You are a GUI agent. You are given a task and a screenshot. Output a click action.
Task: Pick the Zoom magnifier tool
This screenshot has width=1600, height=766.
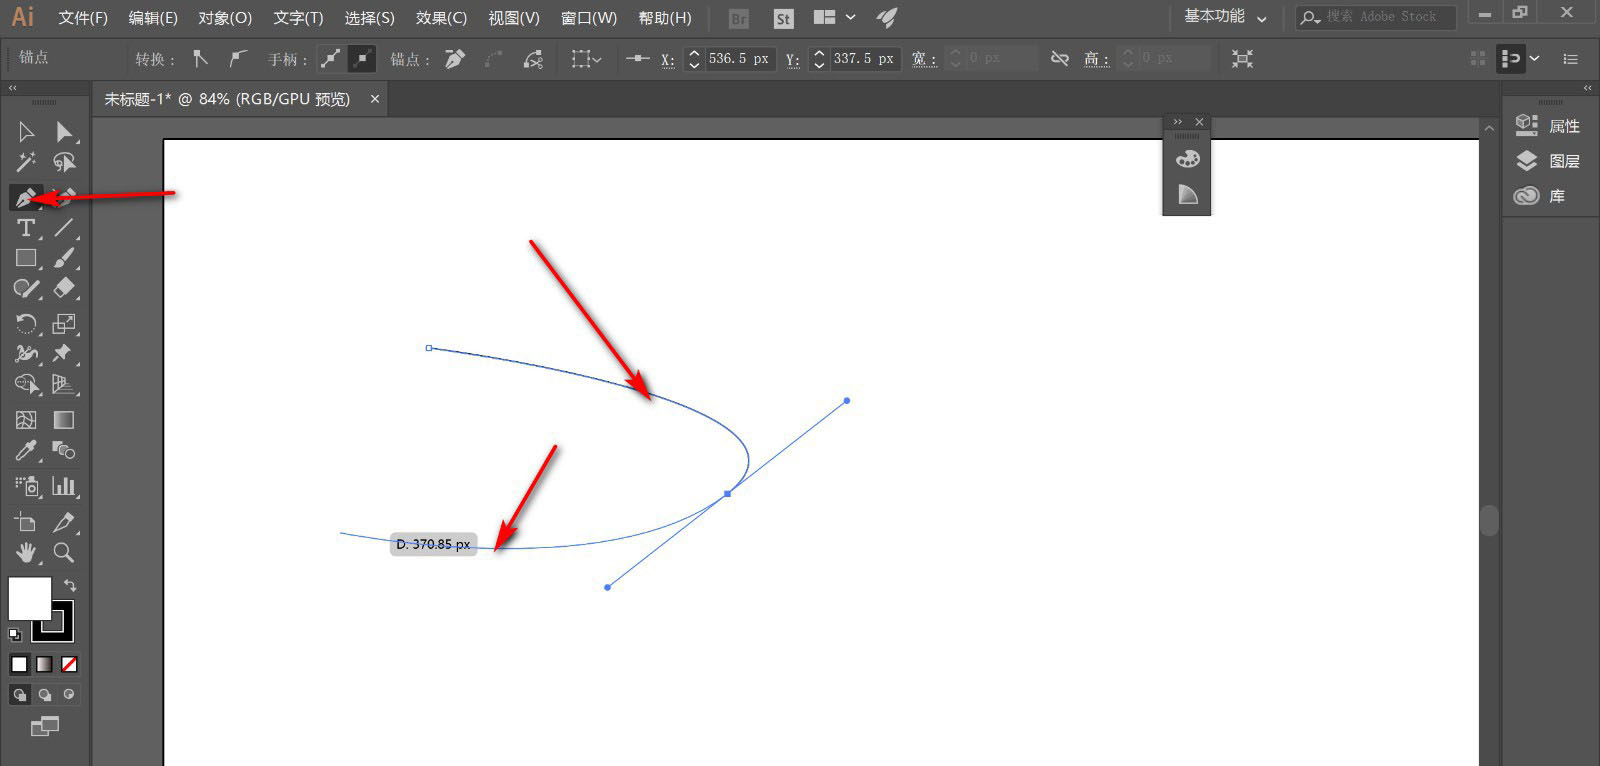pyautogui.click(x=64, y=552)
